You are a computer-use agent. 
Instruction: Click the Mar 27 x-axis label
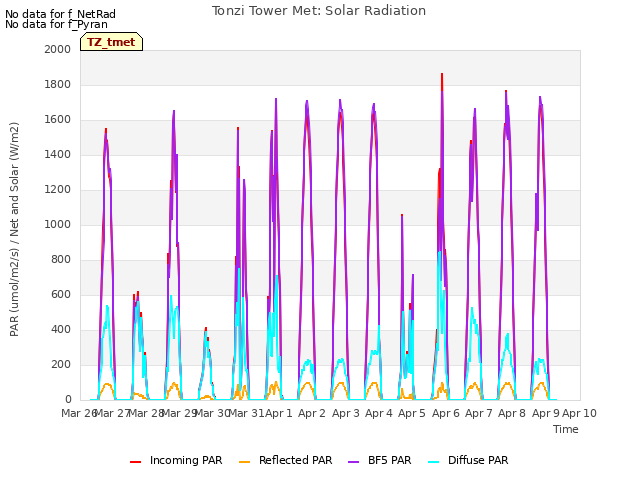click(112, 413)
